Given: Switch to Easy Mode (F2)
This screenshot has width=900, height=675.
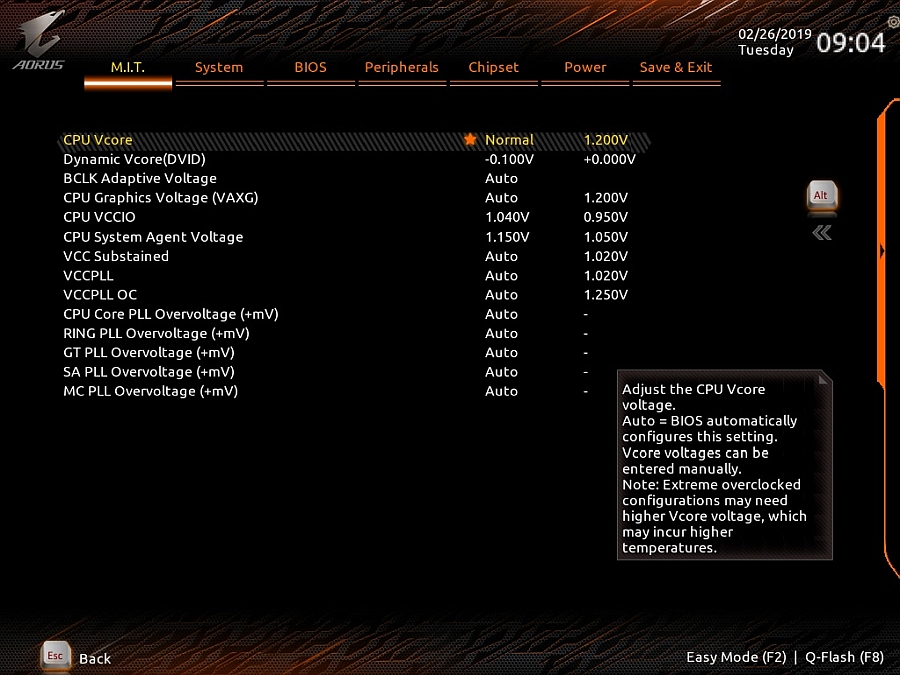Looking at the screenshot, I should tap(736, 657).
